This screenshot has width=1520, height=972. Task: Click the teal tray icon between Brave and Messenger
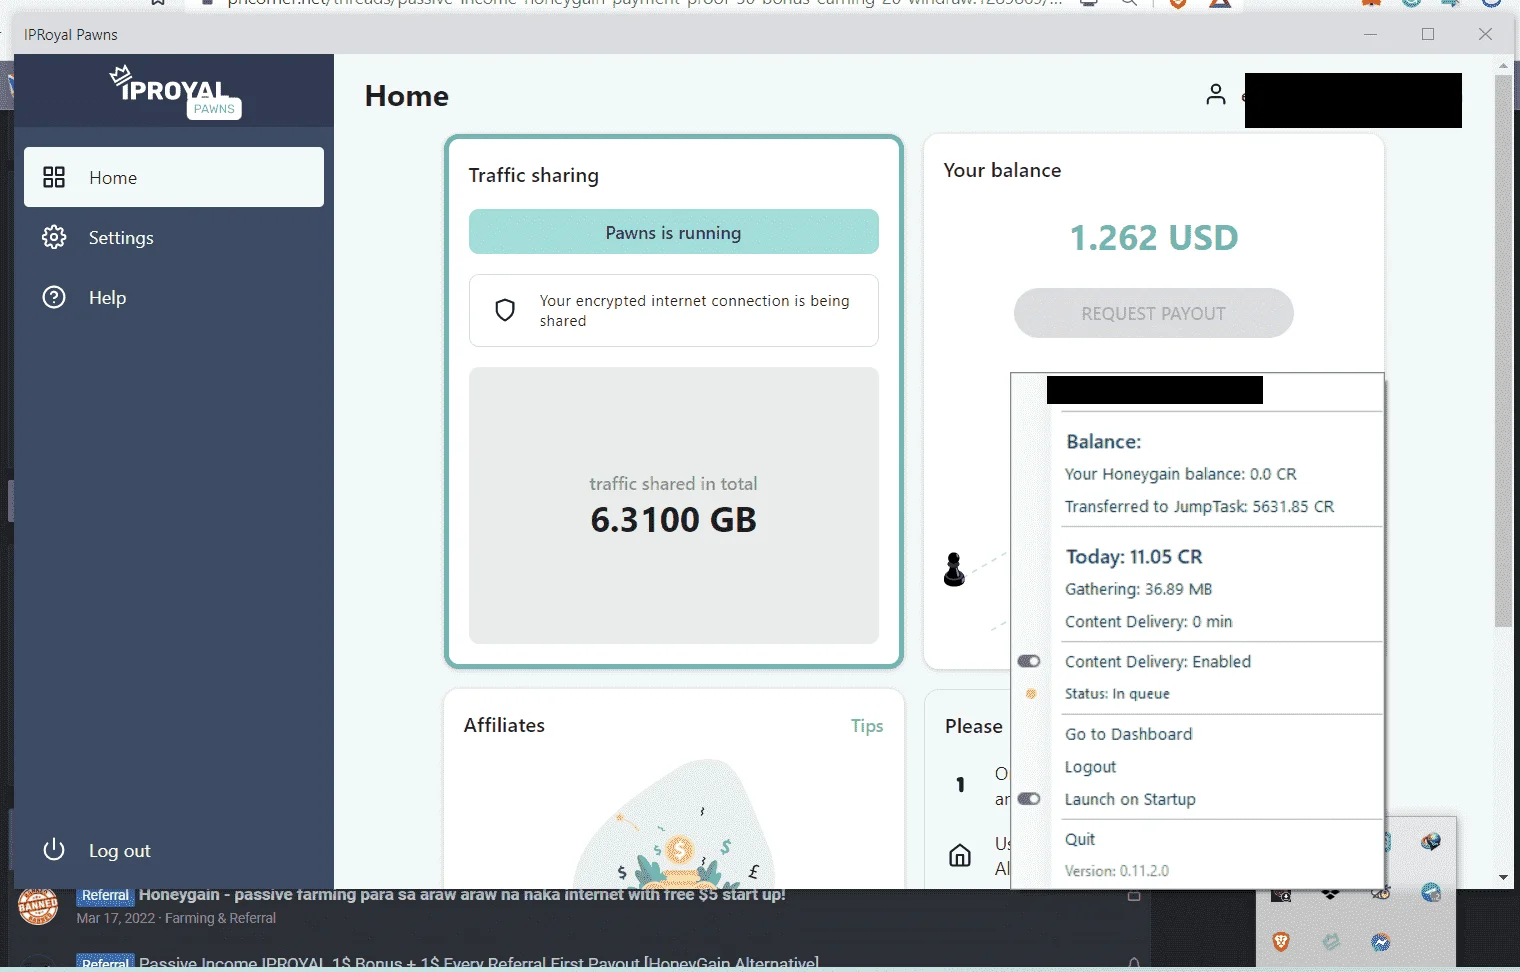pyautogui.click(x=1331, y=941)
